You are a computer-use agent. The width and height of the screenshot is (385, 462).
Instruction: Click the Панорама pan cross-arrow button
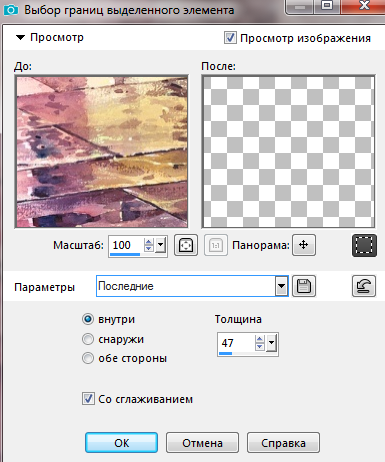(x=304, y=245)
